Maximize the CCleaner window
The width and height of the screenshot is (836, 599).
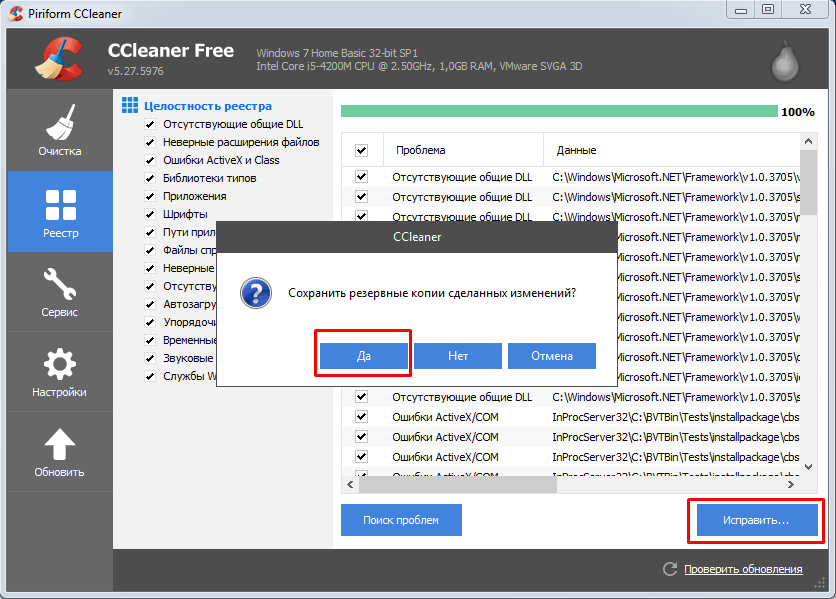coord(768,9)
